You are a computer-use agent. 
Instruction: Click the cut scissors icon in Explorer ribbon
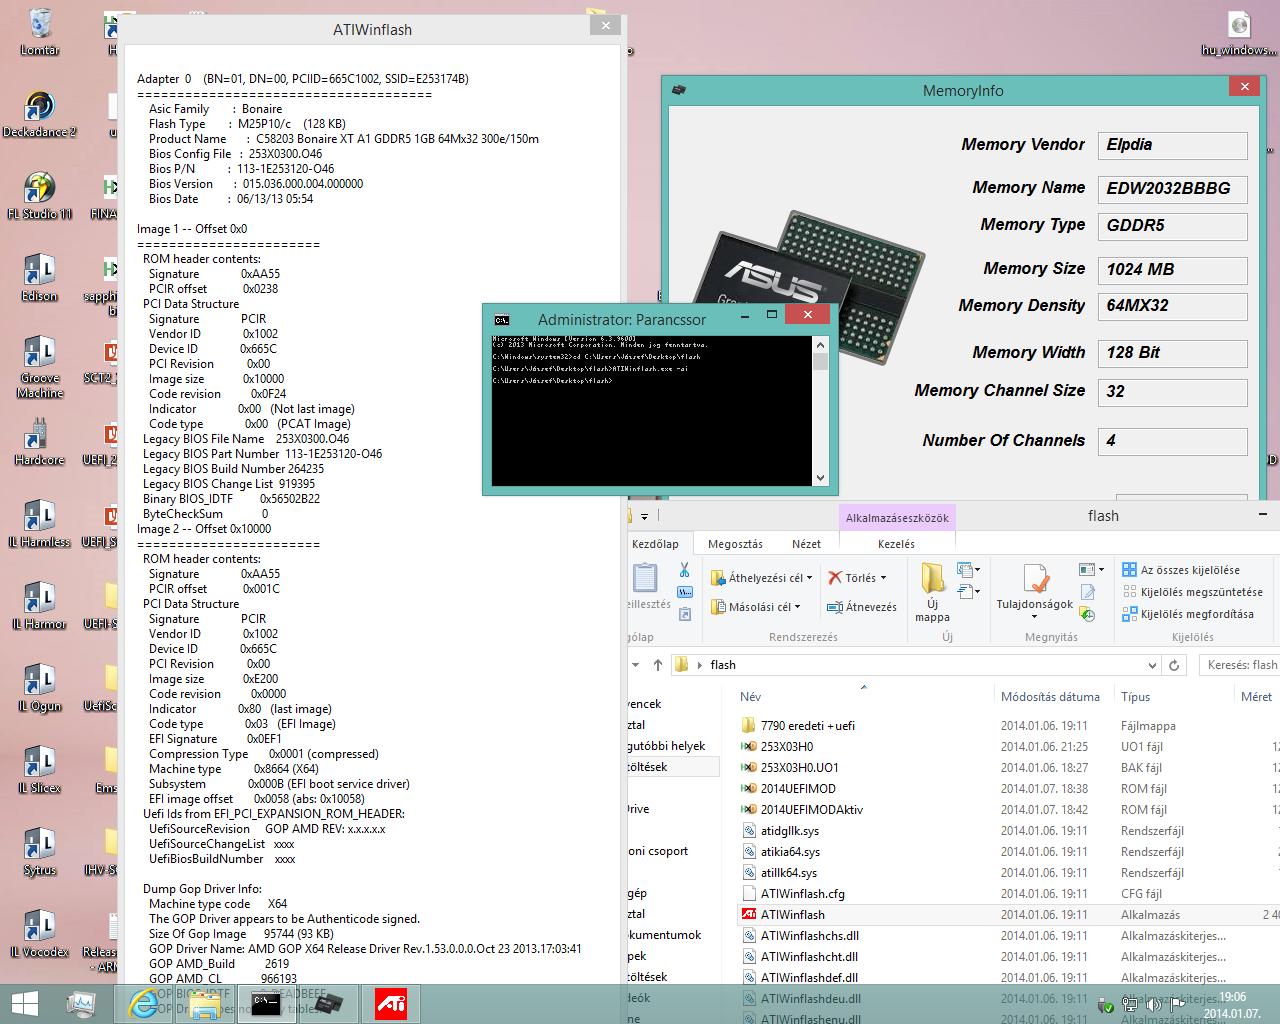tap(684, 570)
